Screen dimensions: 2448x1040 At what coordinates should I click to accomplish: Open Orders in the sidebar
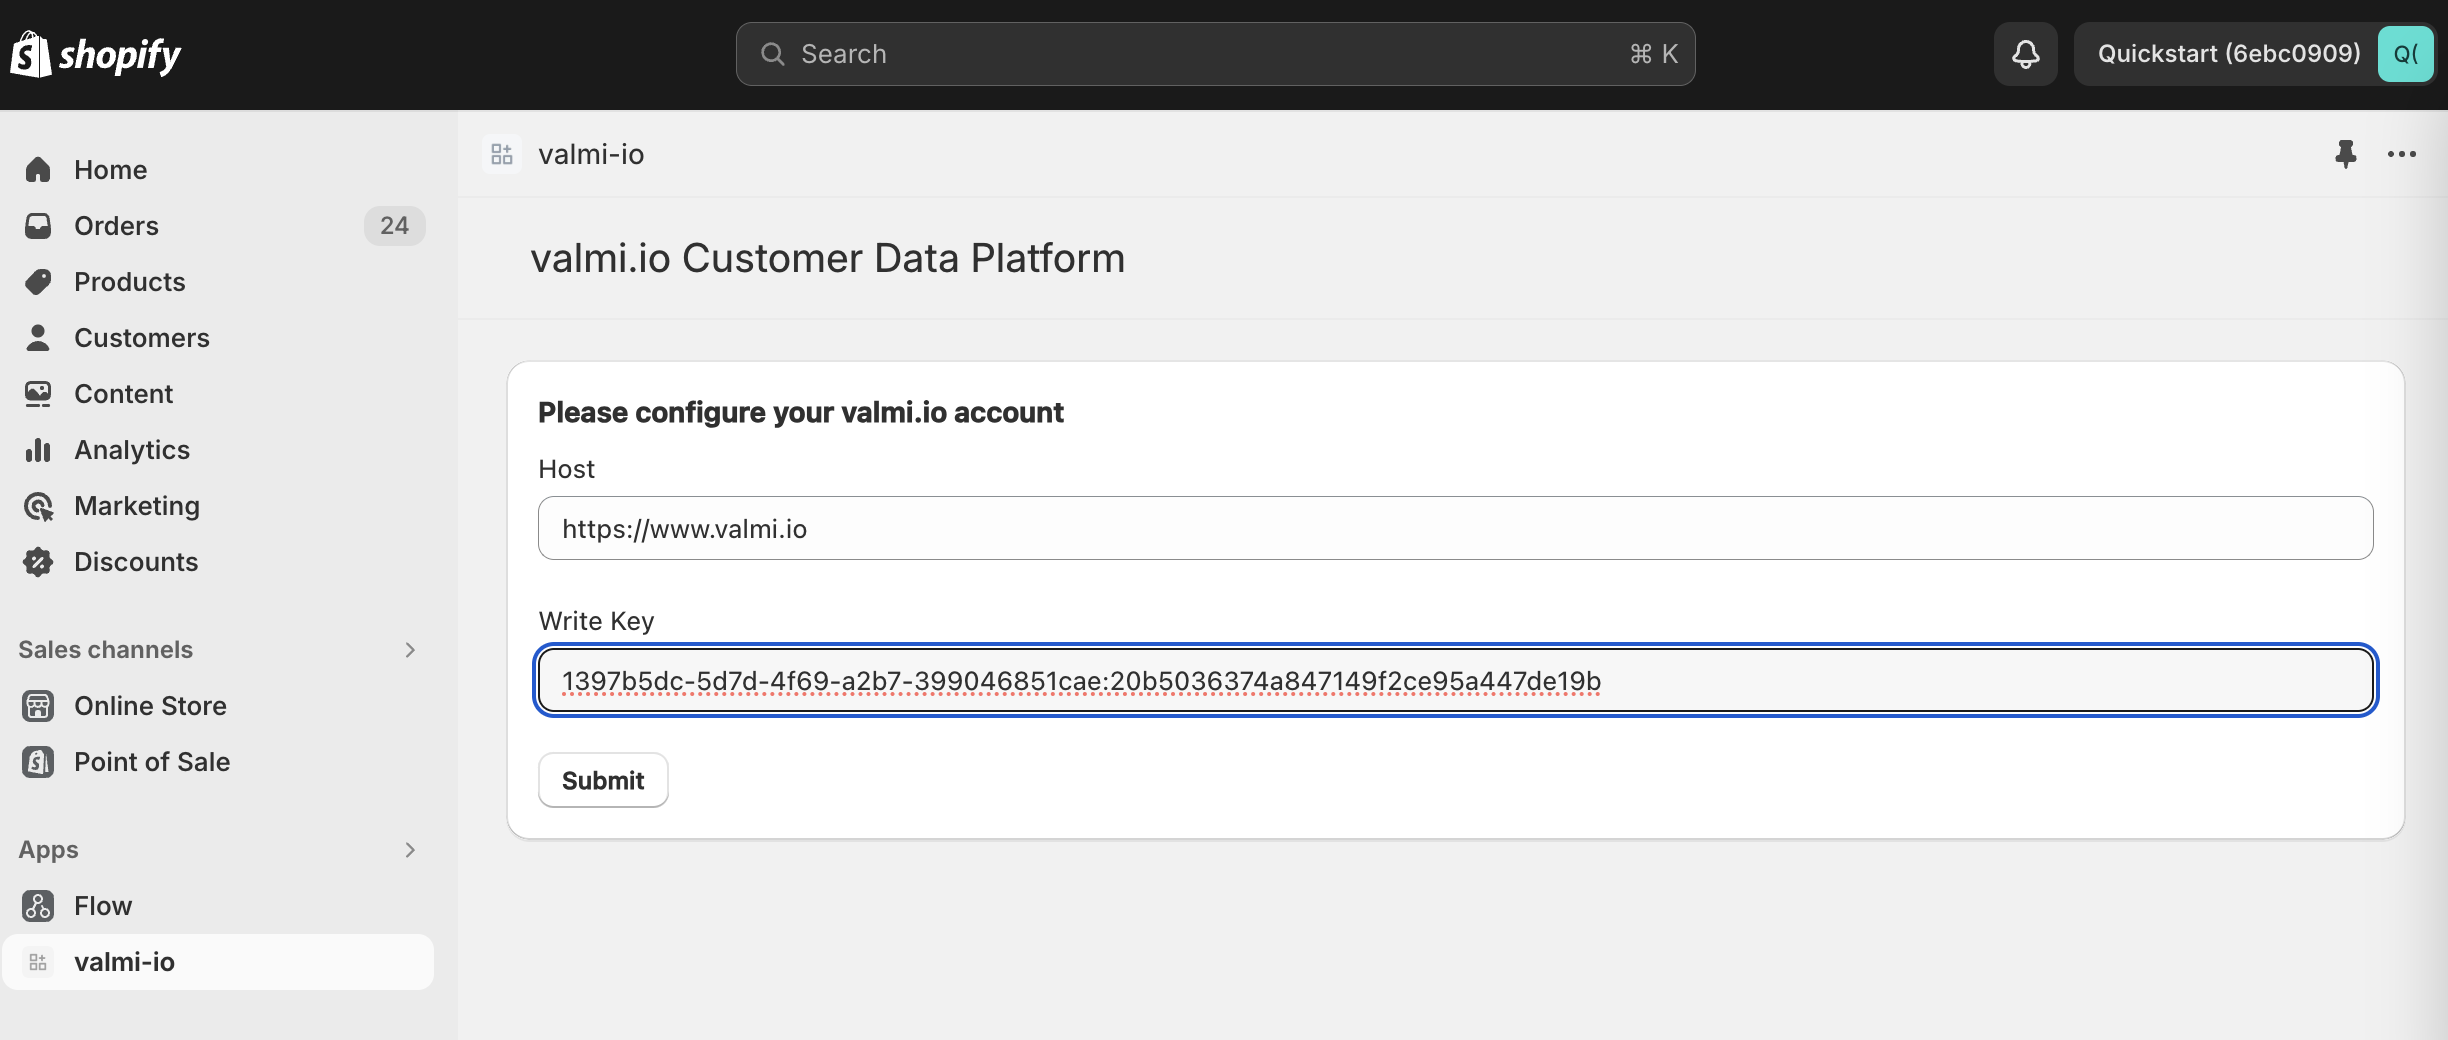(x=116, y=226)
